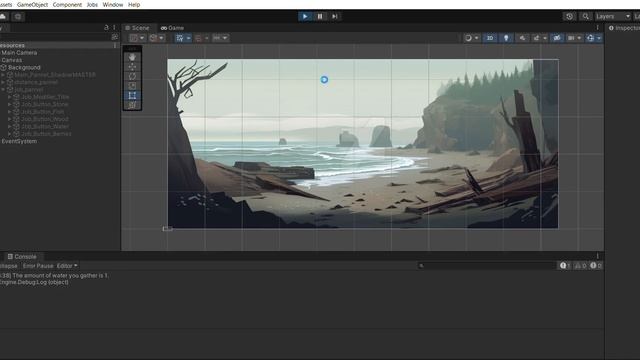The image size is (640, 360).
Task: Open the Layers dropdown
Action: pyautogui.click(x=613, y=16)
